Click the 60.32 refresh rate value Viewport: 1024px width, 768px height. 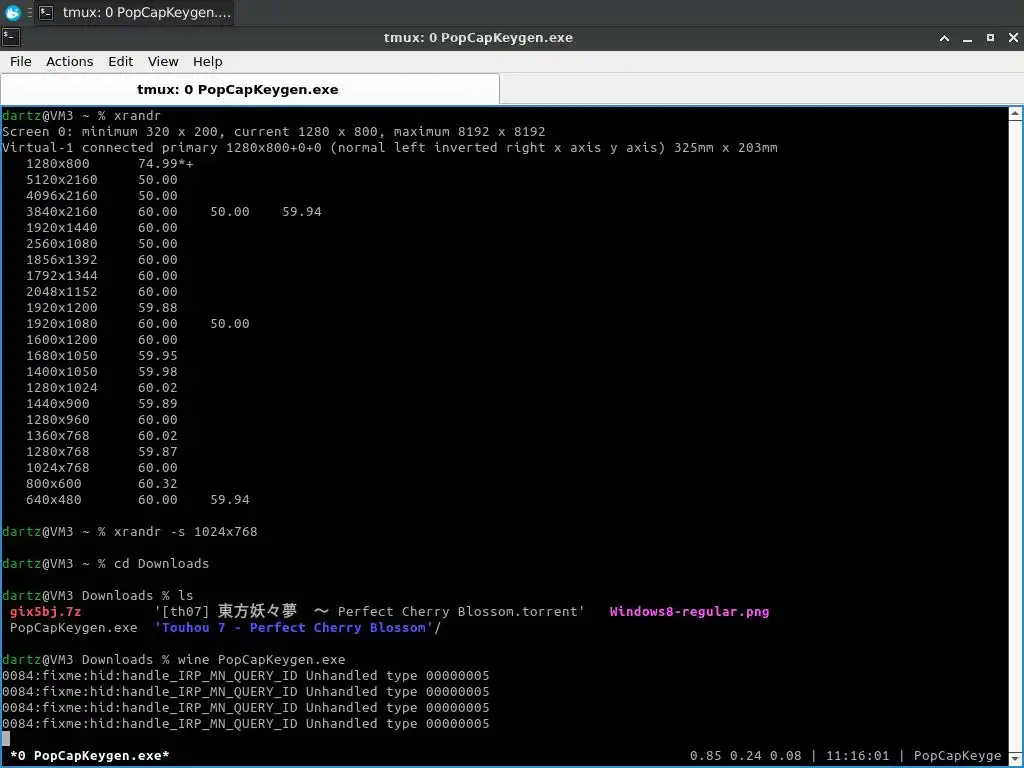tap(157, 484)
